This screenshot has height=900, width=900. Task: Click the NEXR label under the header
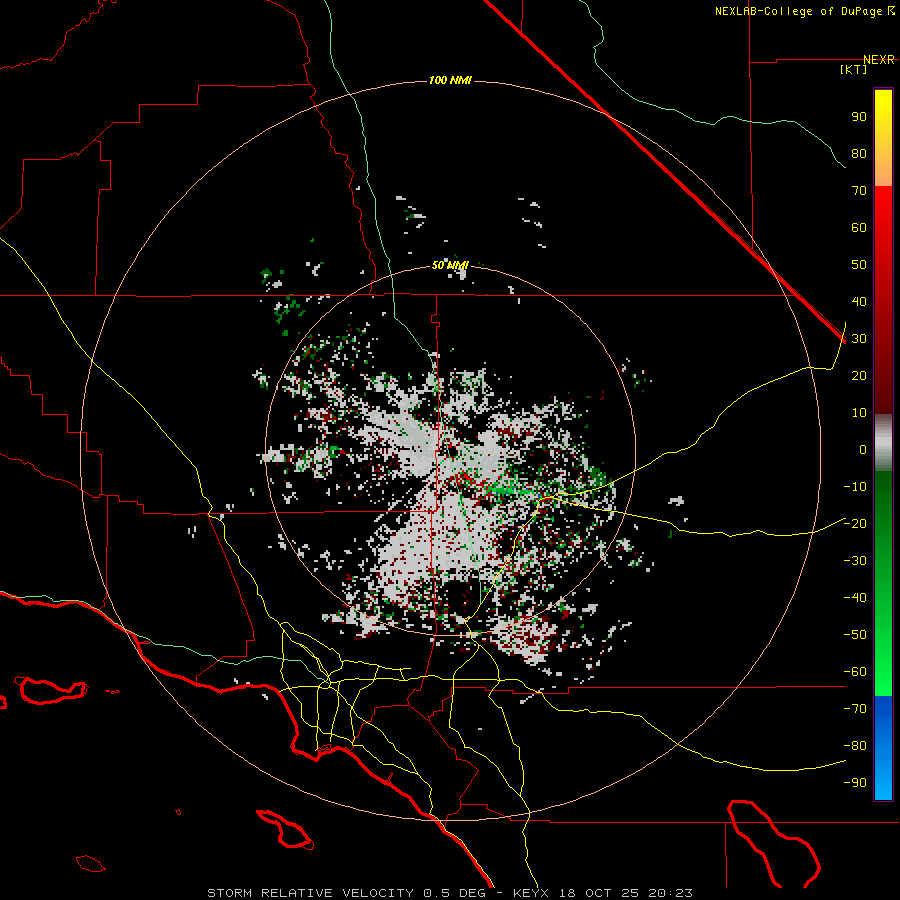879,60
